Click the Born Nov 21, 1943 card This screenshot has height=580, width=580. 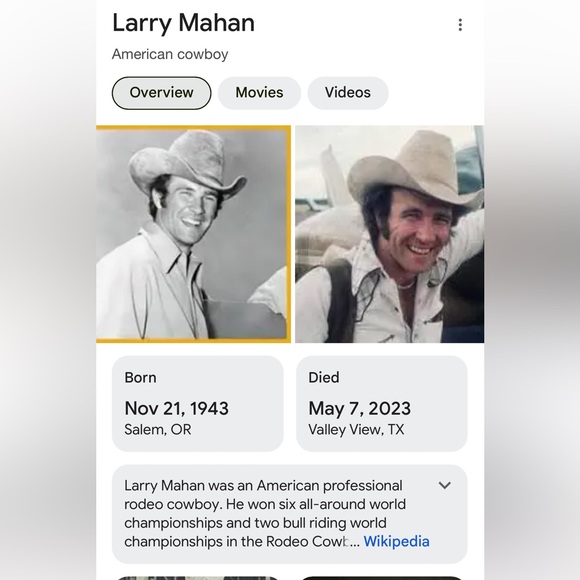pos(198,404)
